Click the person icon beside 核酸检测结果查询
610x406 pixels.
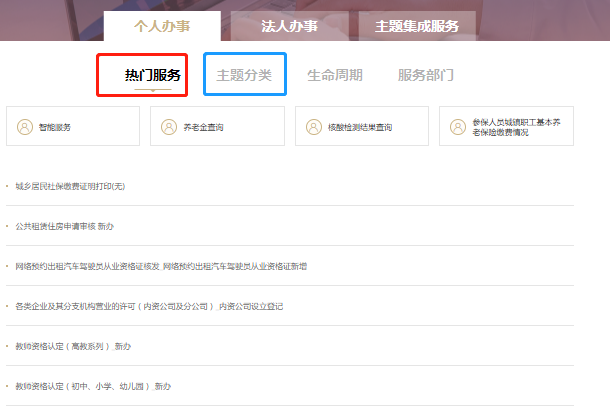coord(314,127)
